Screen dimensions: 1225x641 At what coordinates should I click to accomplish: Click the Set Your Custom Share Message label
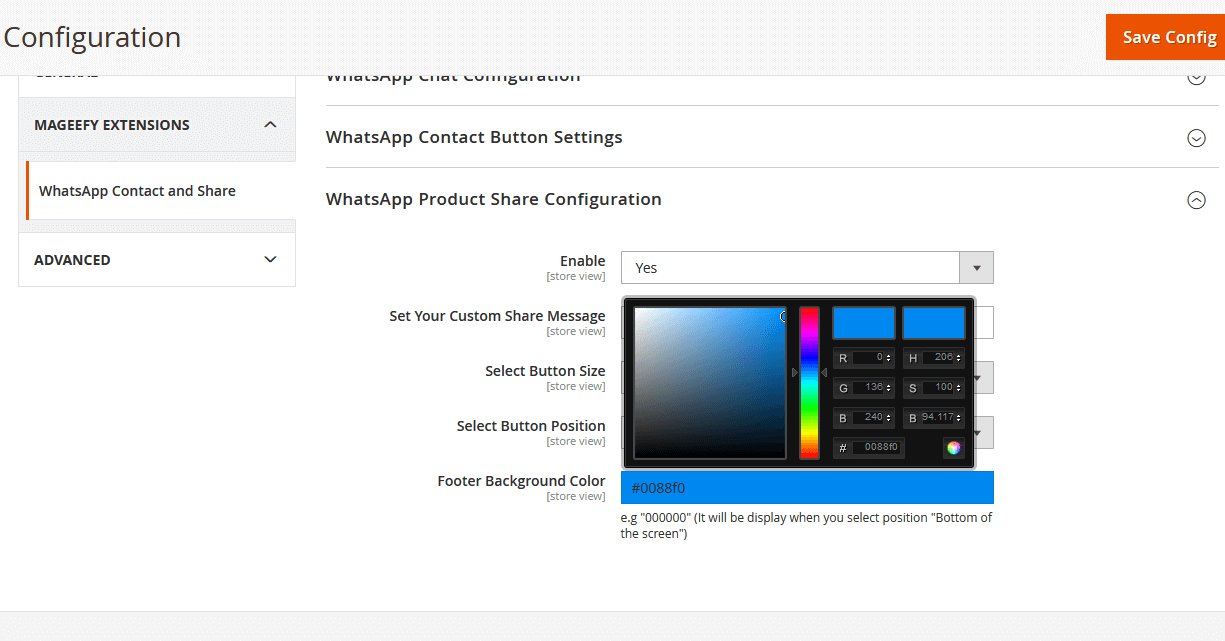(497, 316)
